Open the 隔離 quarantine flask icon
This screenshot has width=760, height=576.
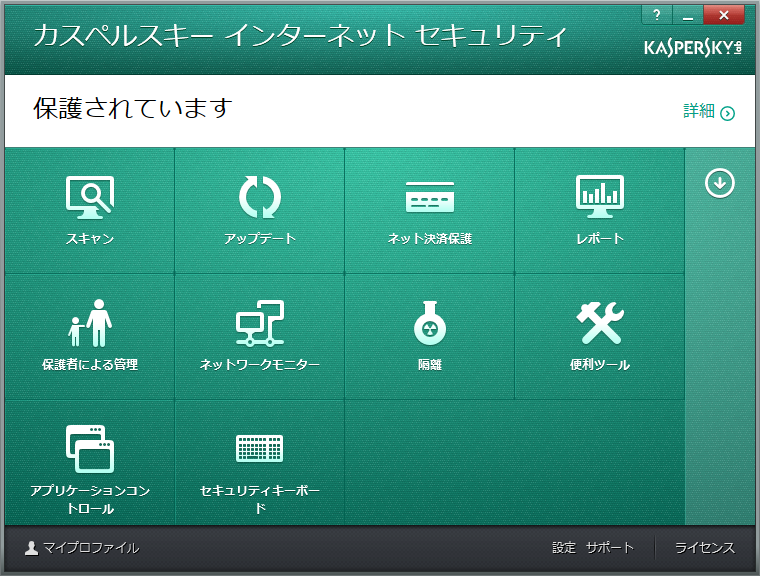coord(430,323)
